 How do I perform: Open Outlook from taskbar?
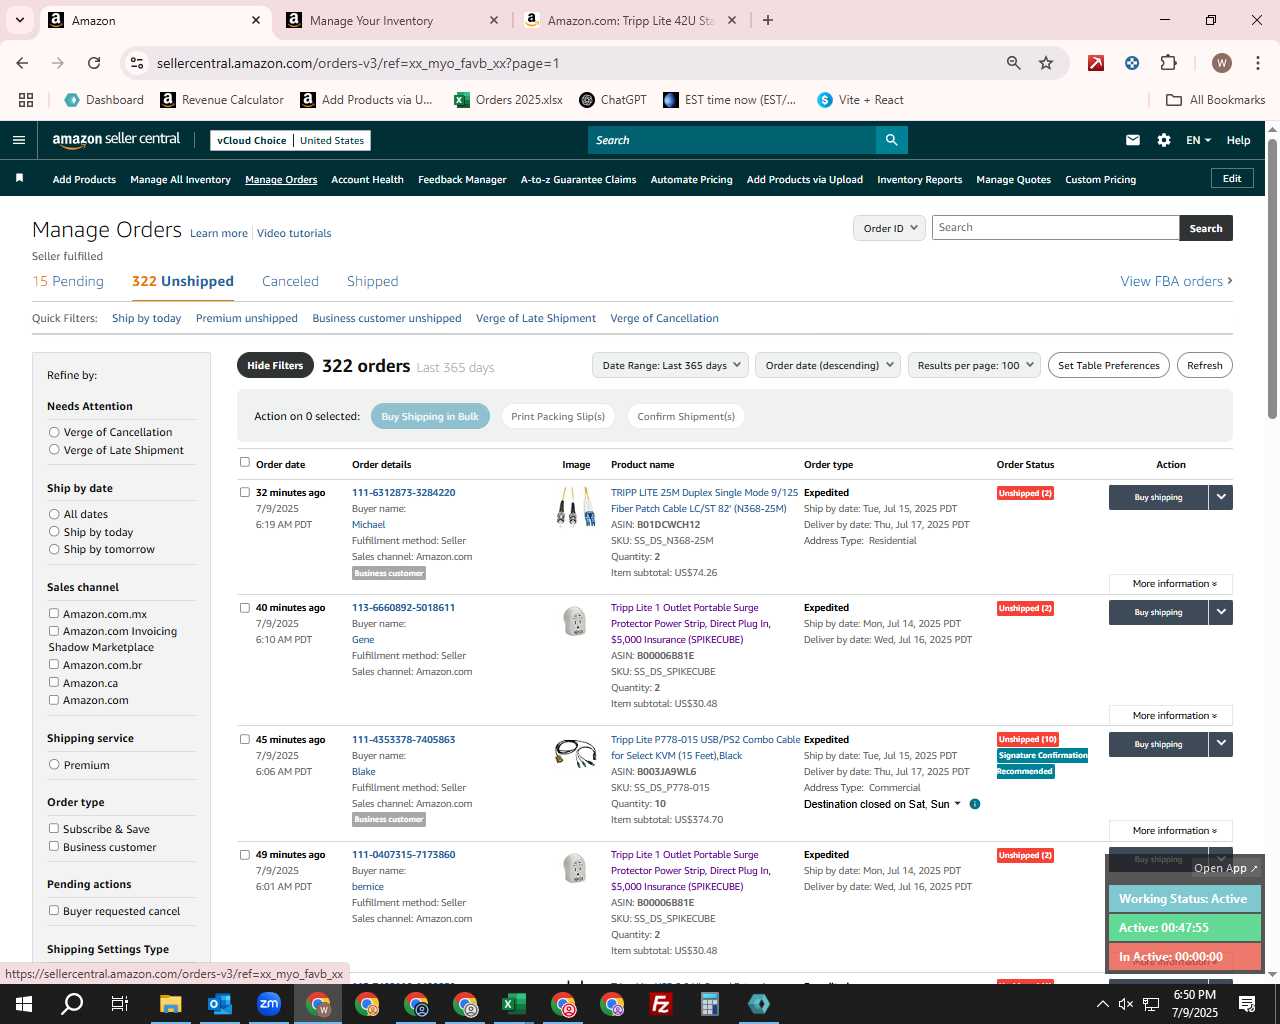pyautogui.click(x=219, y=1004)
